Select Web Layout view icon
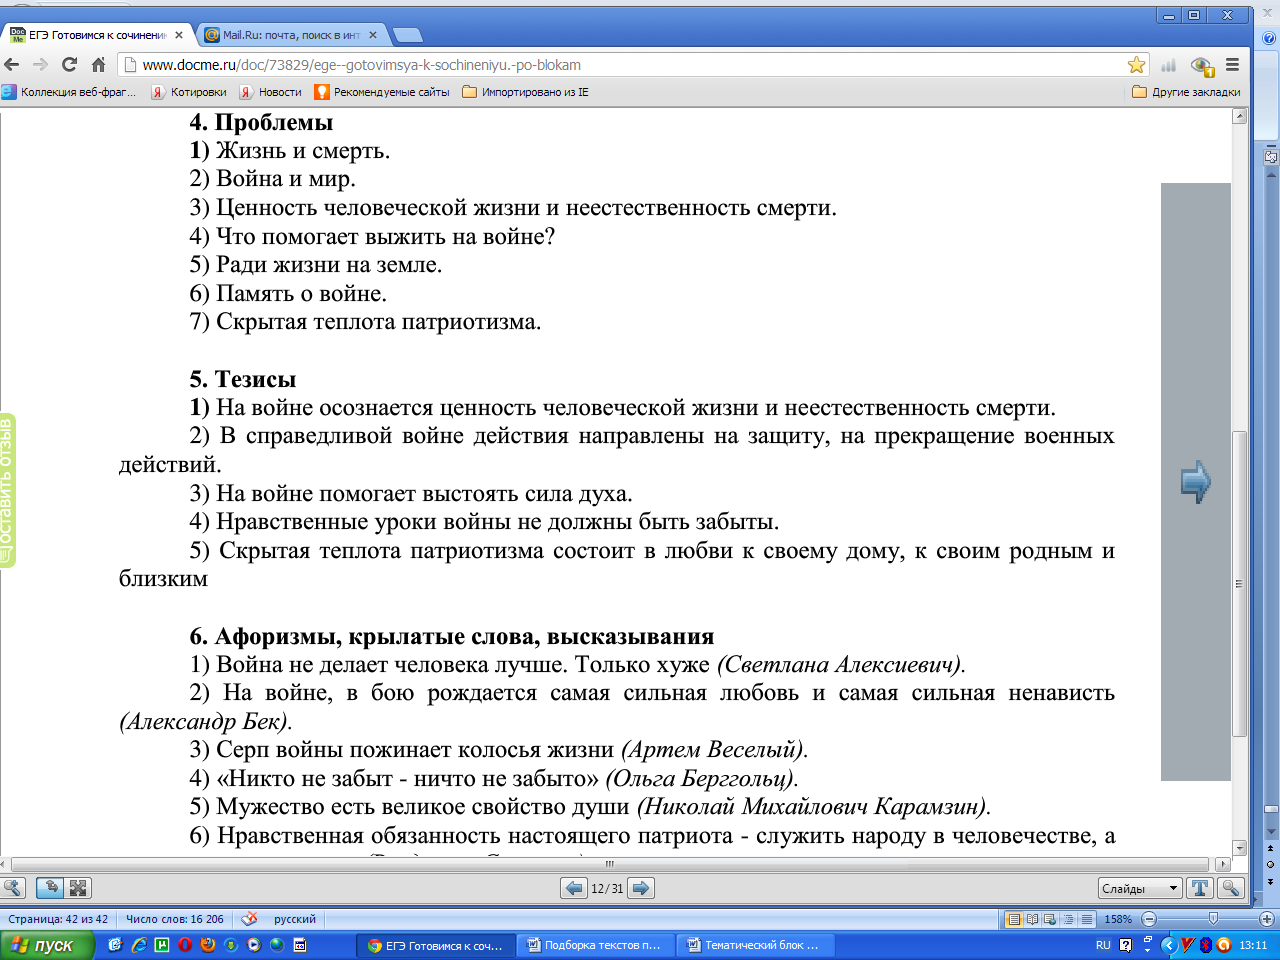 pos(1050,919)
